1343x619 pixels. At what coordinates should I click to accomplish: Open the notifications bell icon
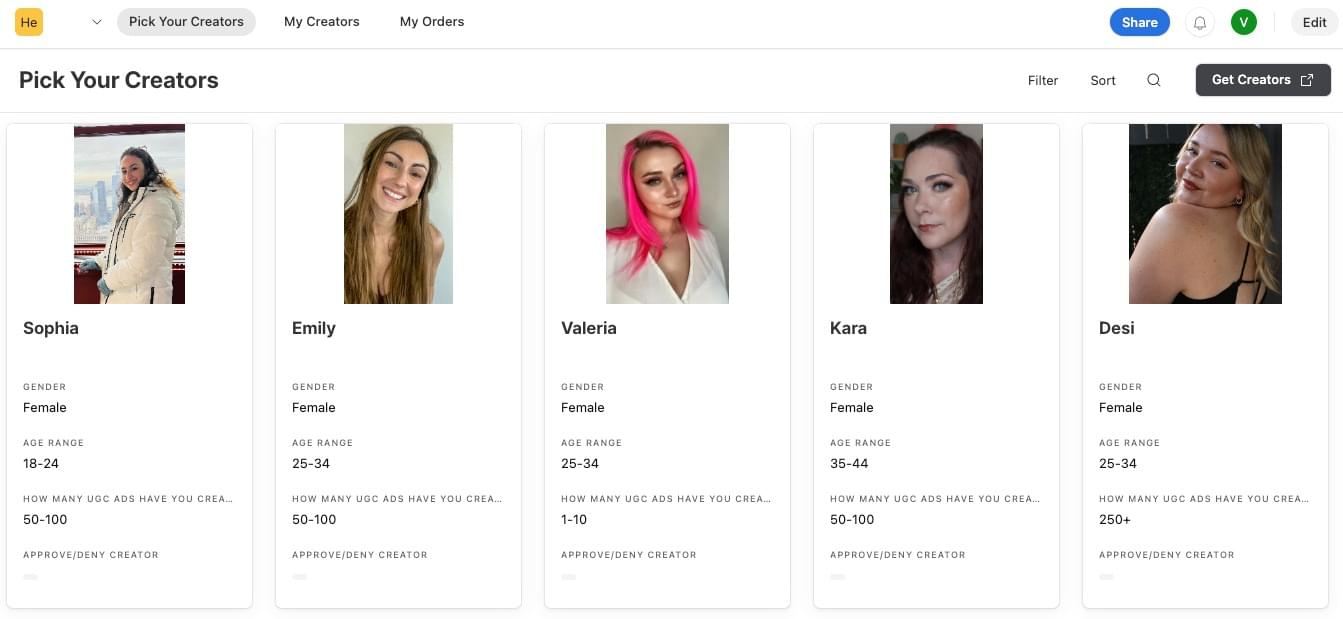pyautogui.click(x=1200, y=22)
